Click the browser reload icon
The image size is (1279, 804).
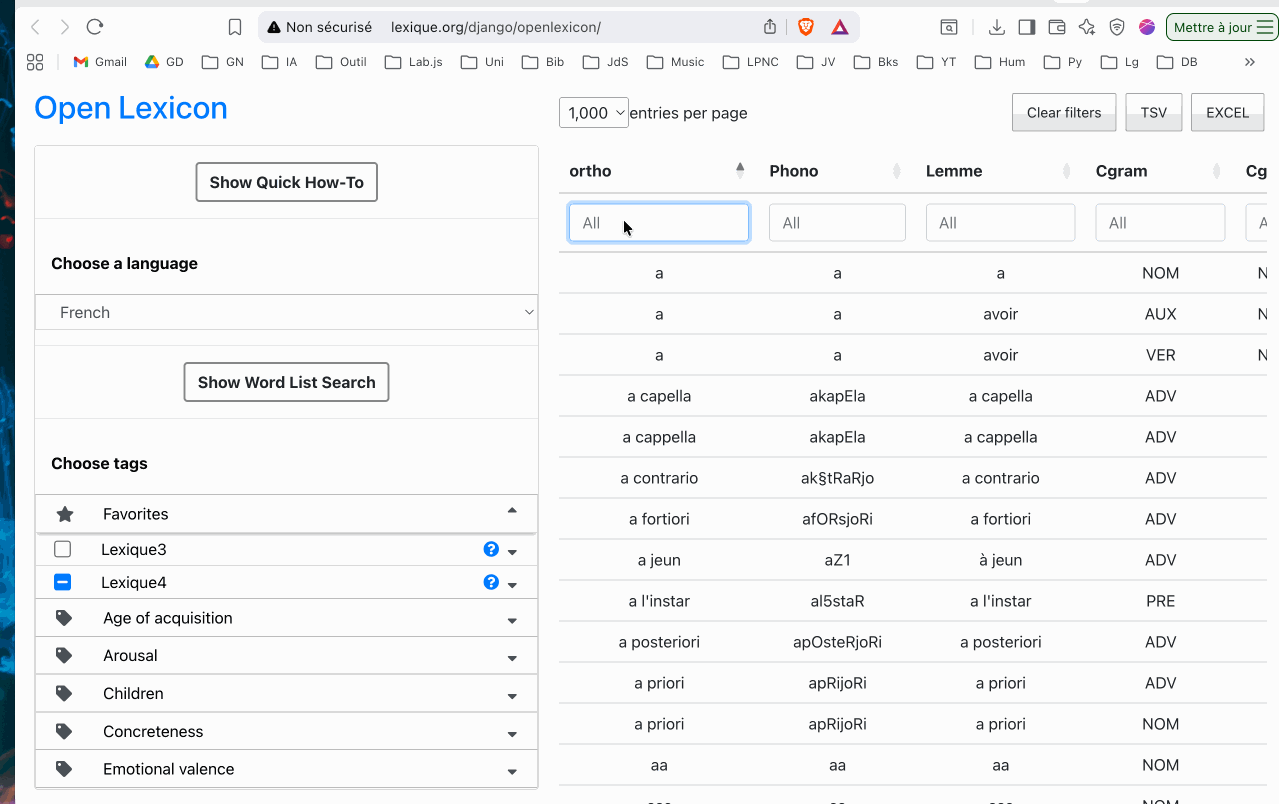click(95, 27)
